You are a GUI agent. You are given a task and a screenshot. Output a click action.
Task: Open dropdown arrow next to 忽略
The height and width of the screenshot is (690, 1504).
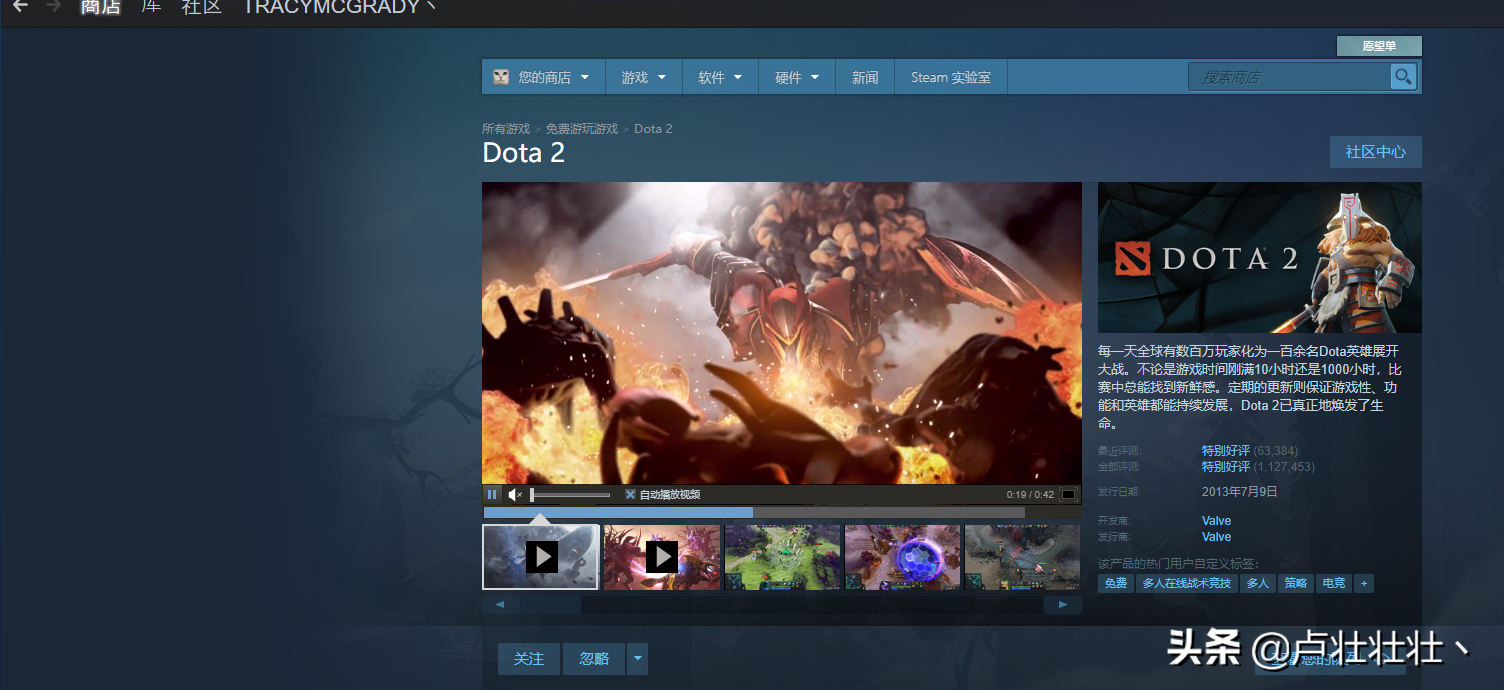(x=638, y=659)
